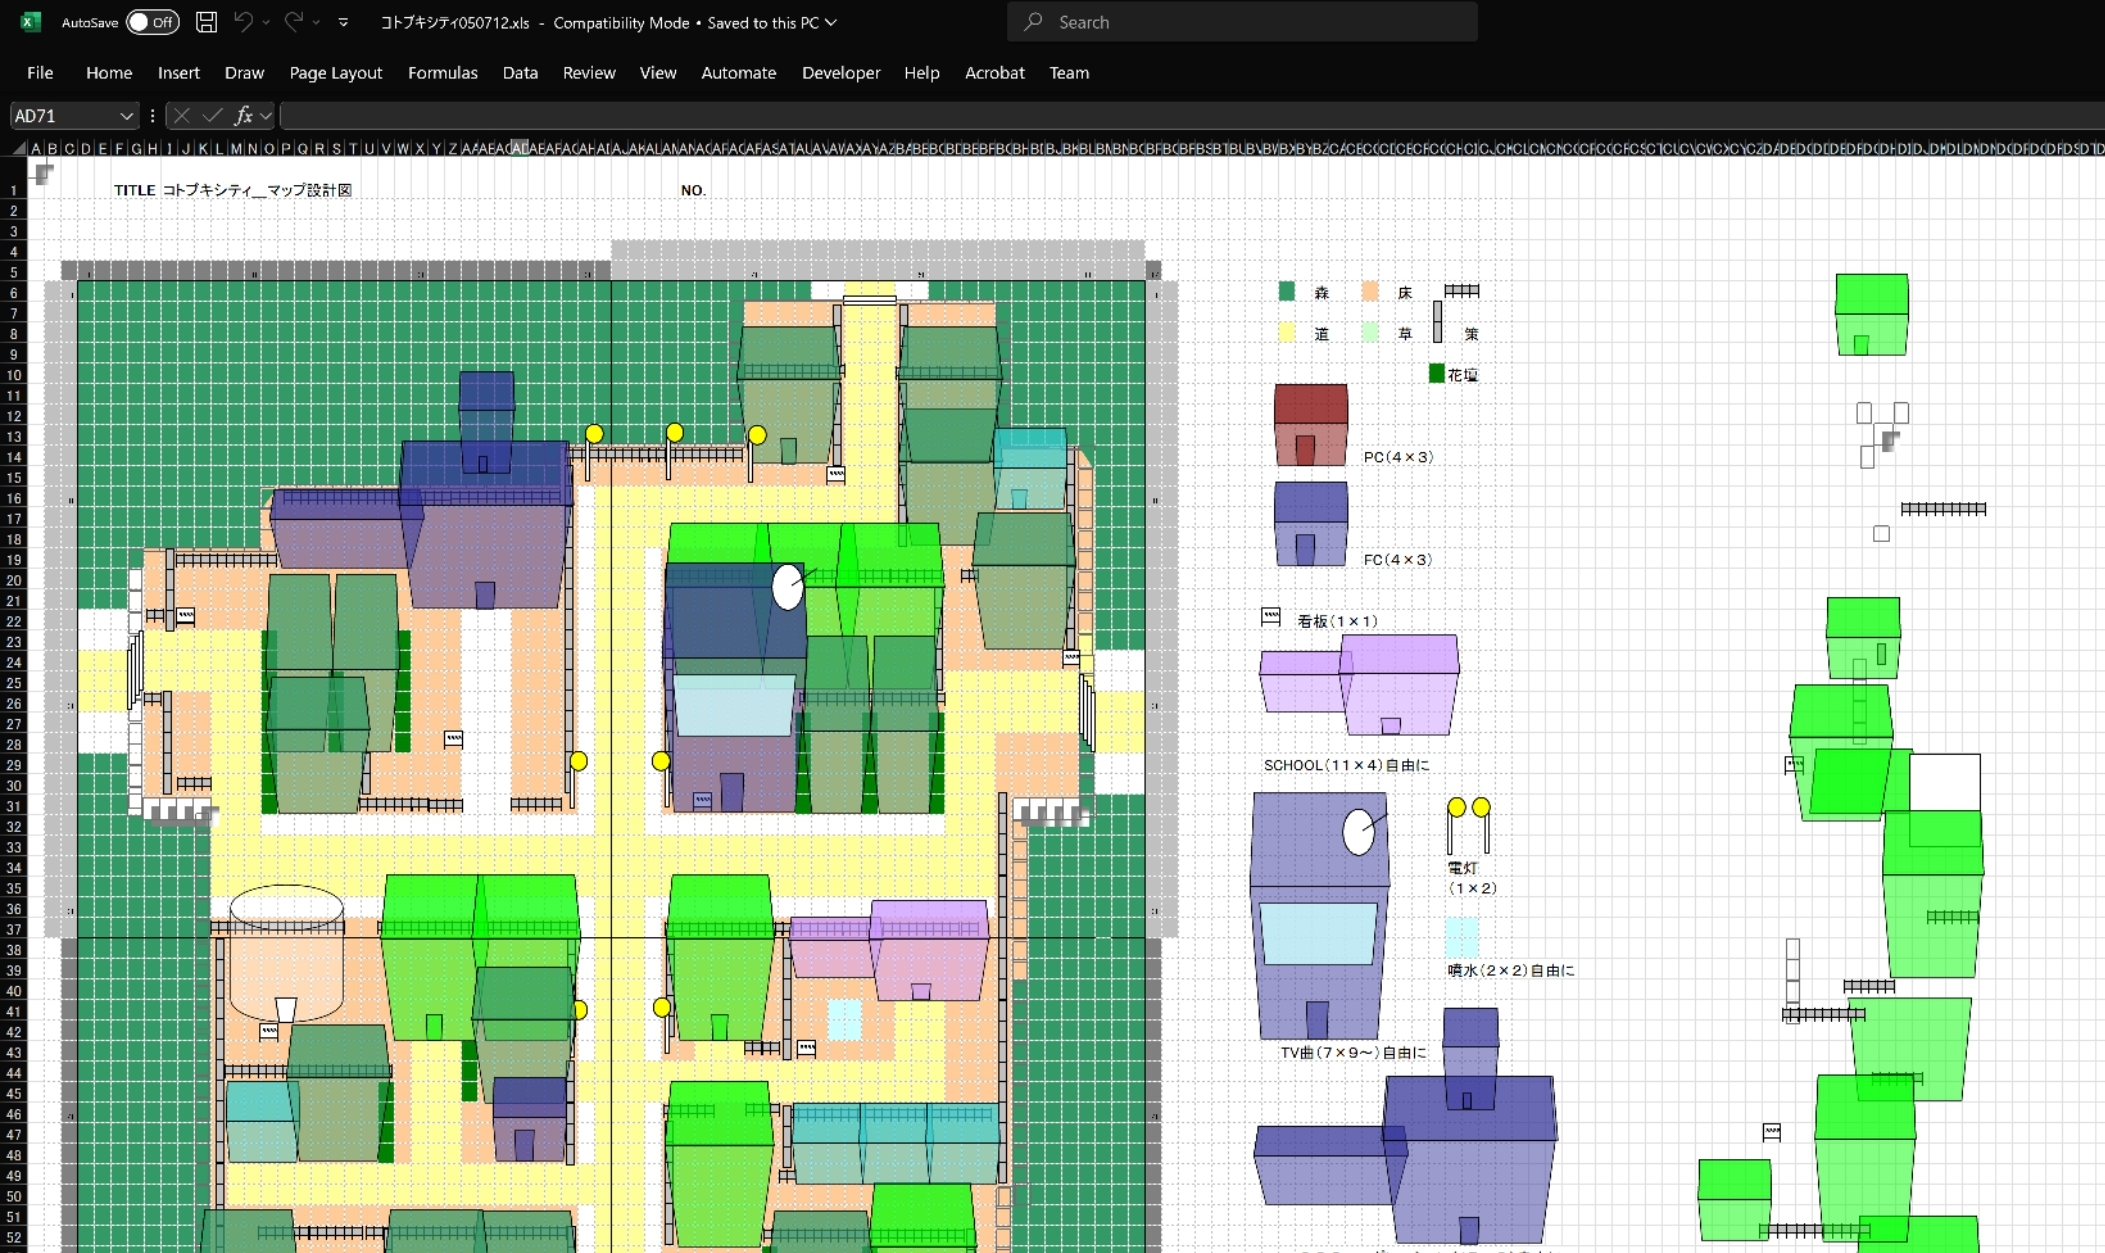
Task: Click the Enter checkmark icon
Action: coord(211,116)
